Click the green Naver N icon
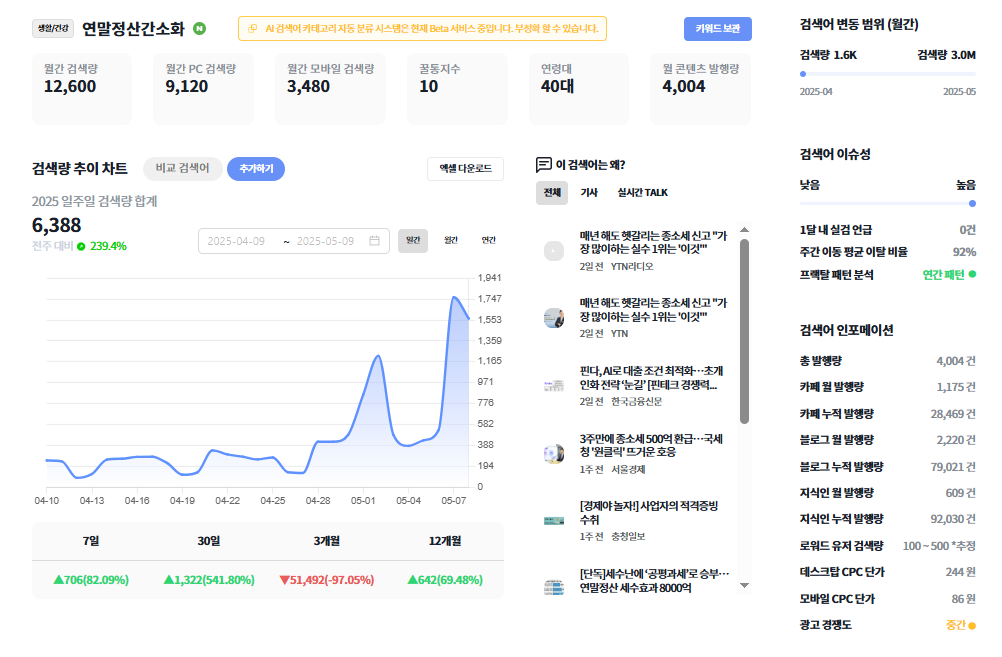 200,28
